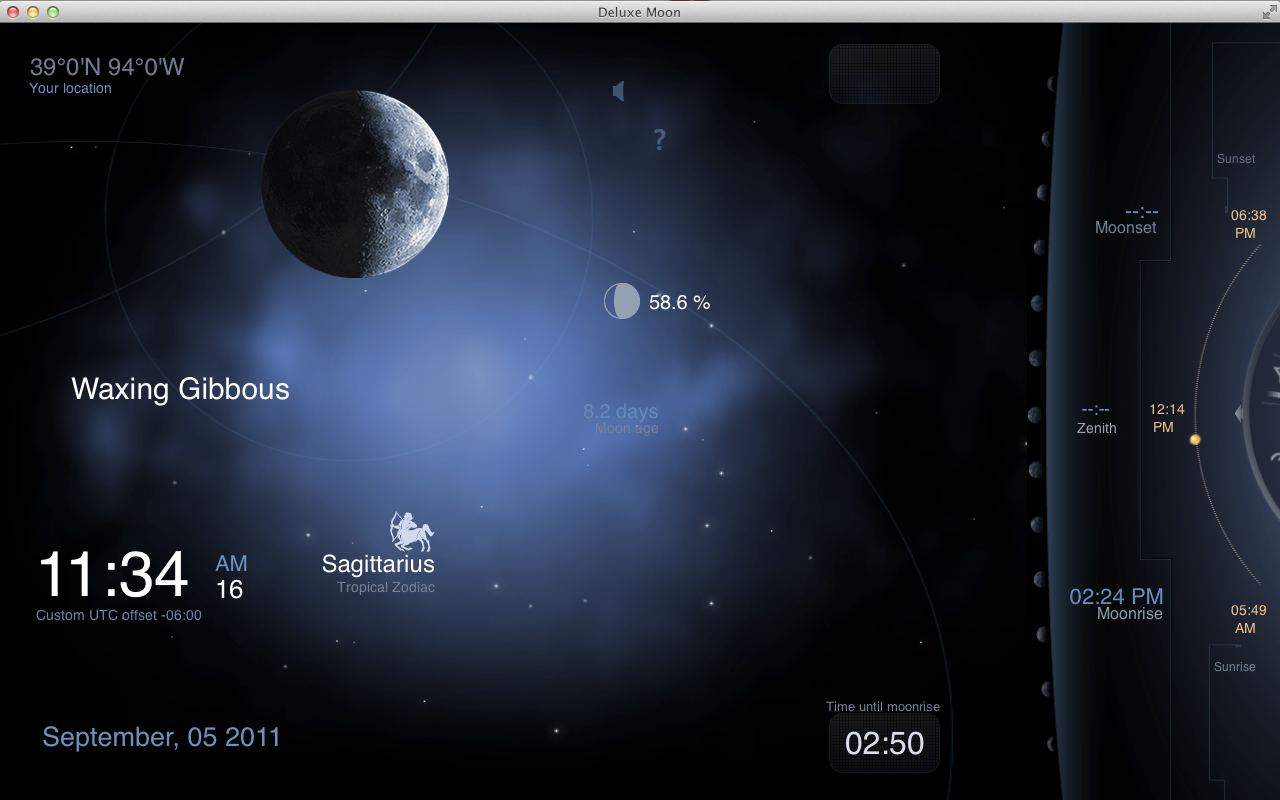The width and height of the screenshot is (1280, 800).
Task: Zoom the window with the green button
Action: coord(53,12)
